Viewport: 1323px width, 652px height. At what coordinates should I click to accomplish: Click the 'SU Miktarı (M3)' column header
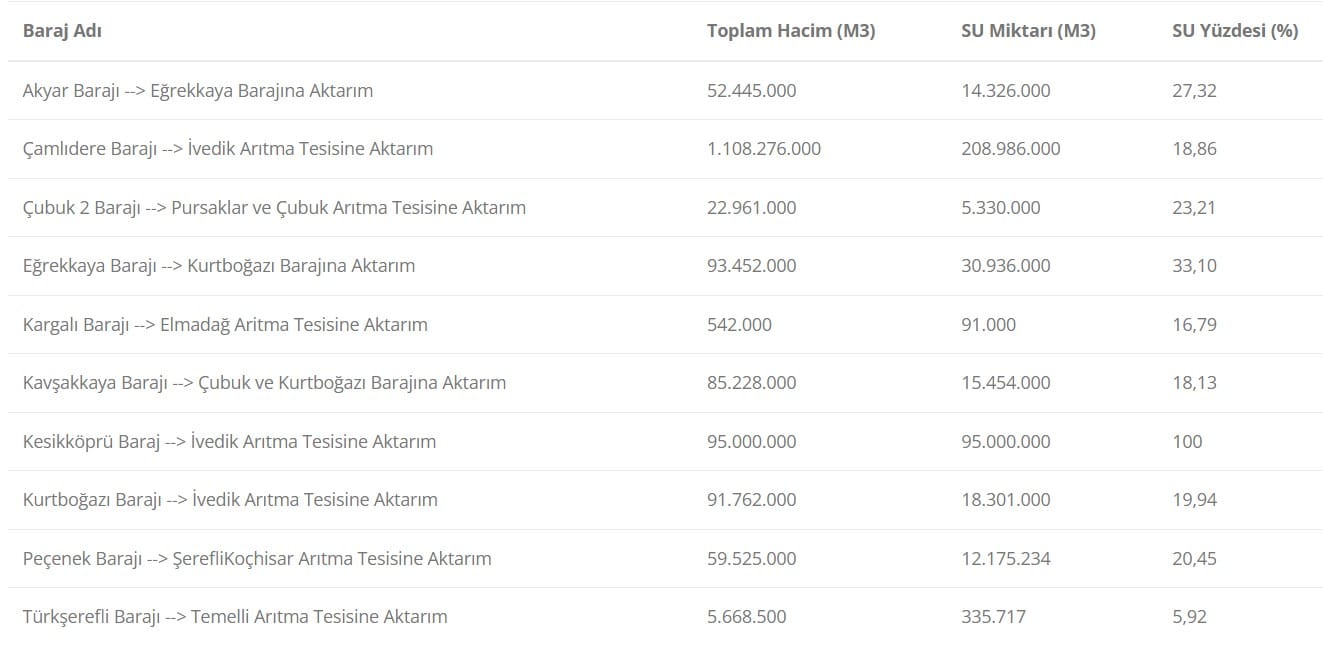[x=1028, y=31]
